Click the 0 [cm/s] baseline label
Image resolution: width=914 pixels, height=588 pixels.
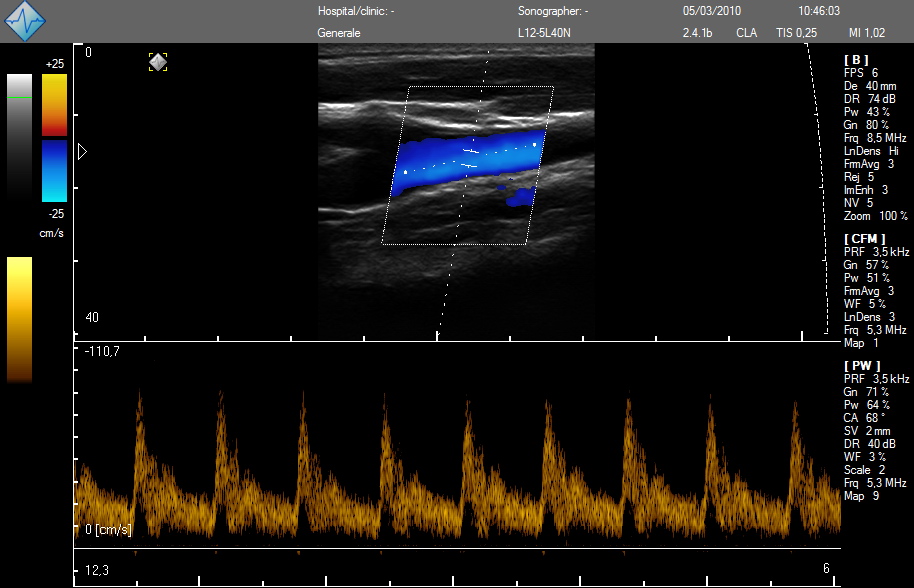click(108, 529)
